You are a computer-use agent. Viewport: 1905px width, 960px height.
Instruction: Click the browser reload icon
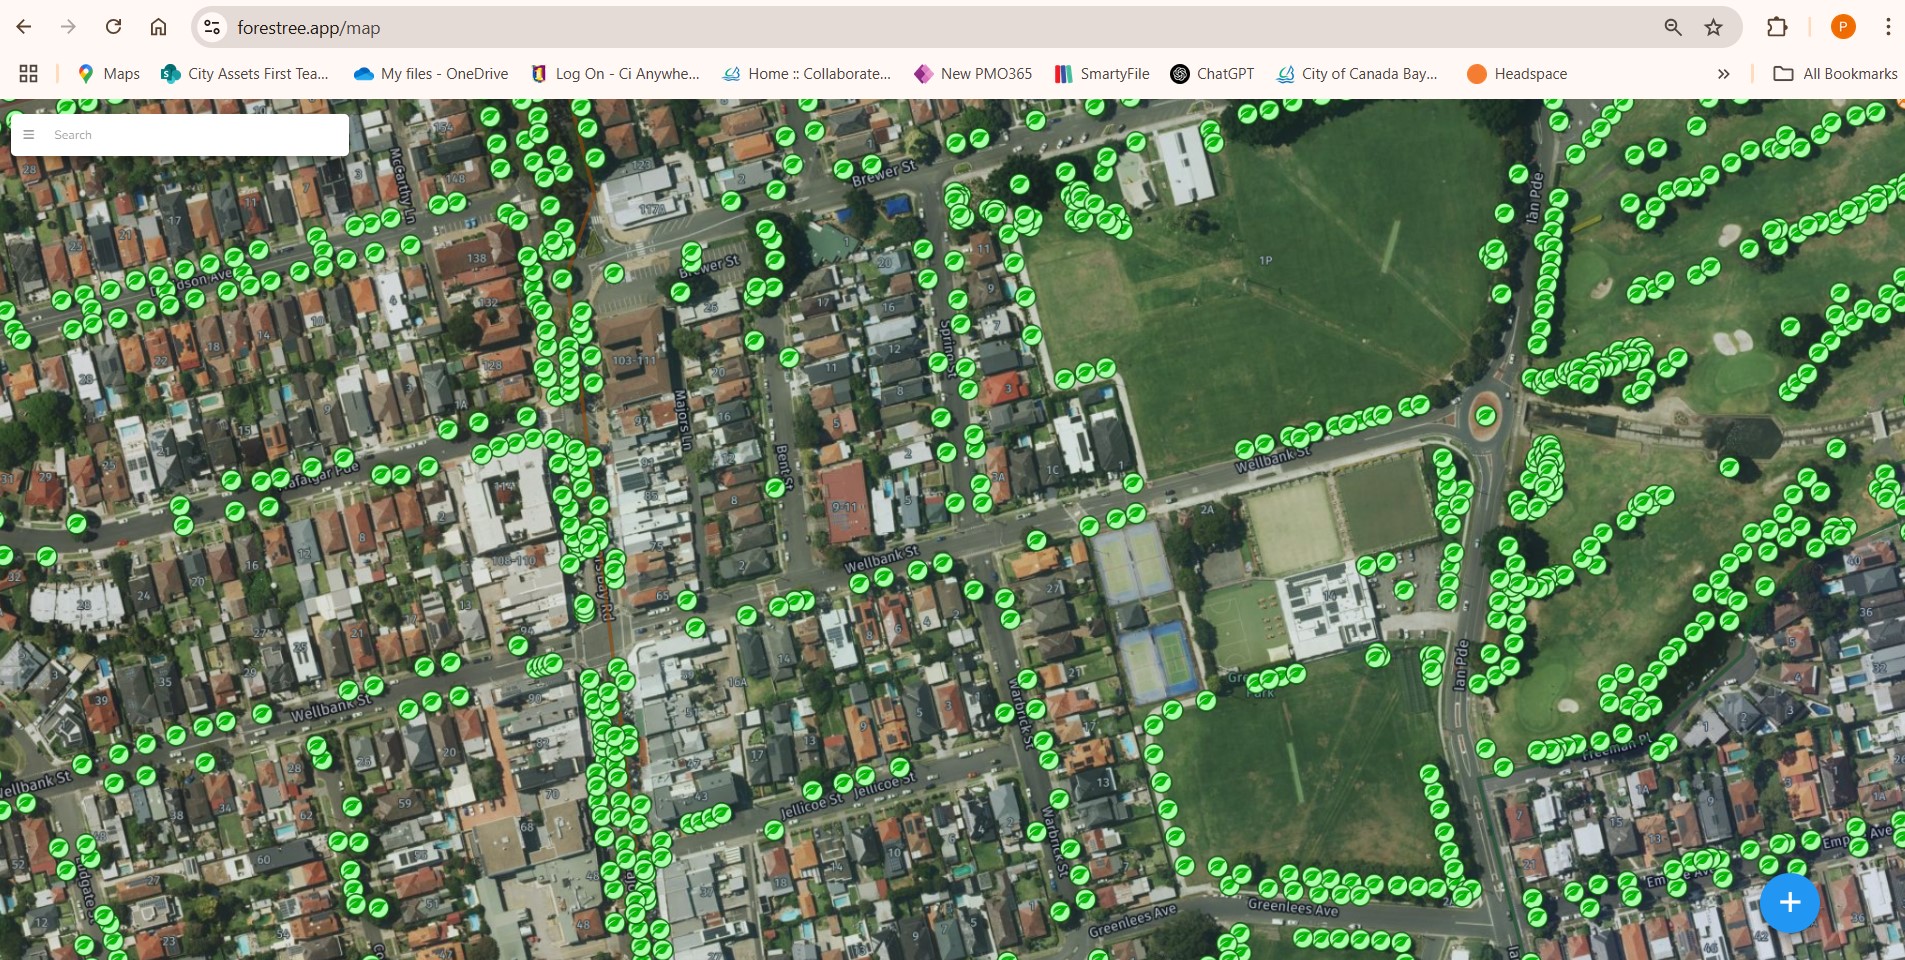click(113, 27)
